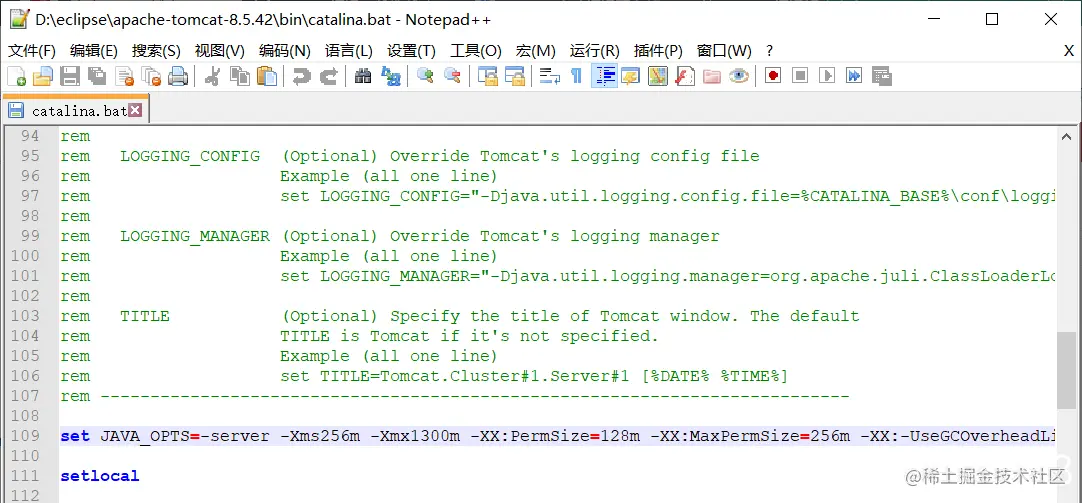Run macro multiple times icon
This screenshot has height=503, width=1082.
tap(854, 76)
